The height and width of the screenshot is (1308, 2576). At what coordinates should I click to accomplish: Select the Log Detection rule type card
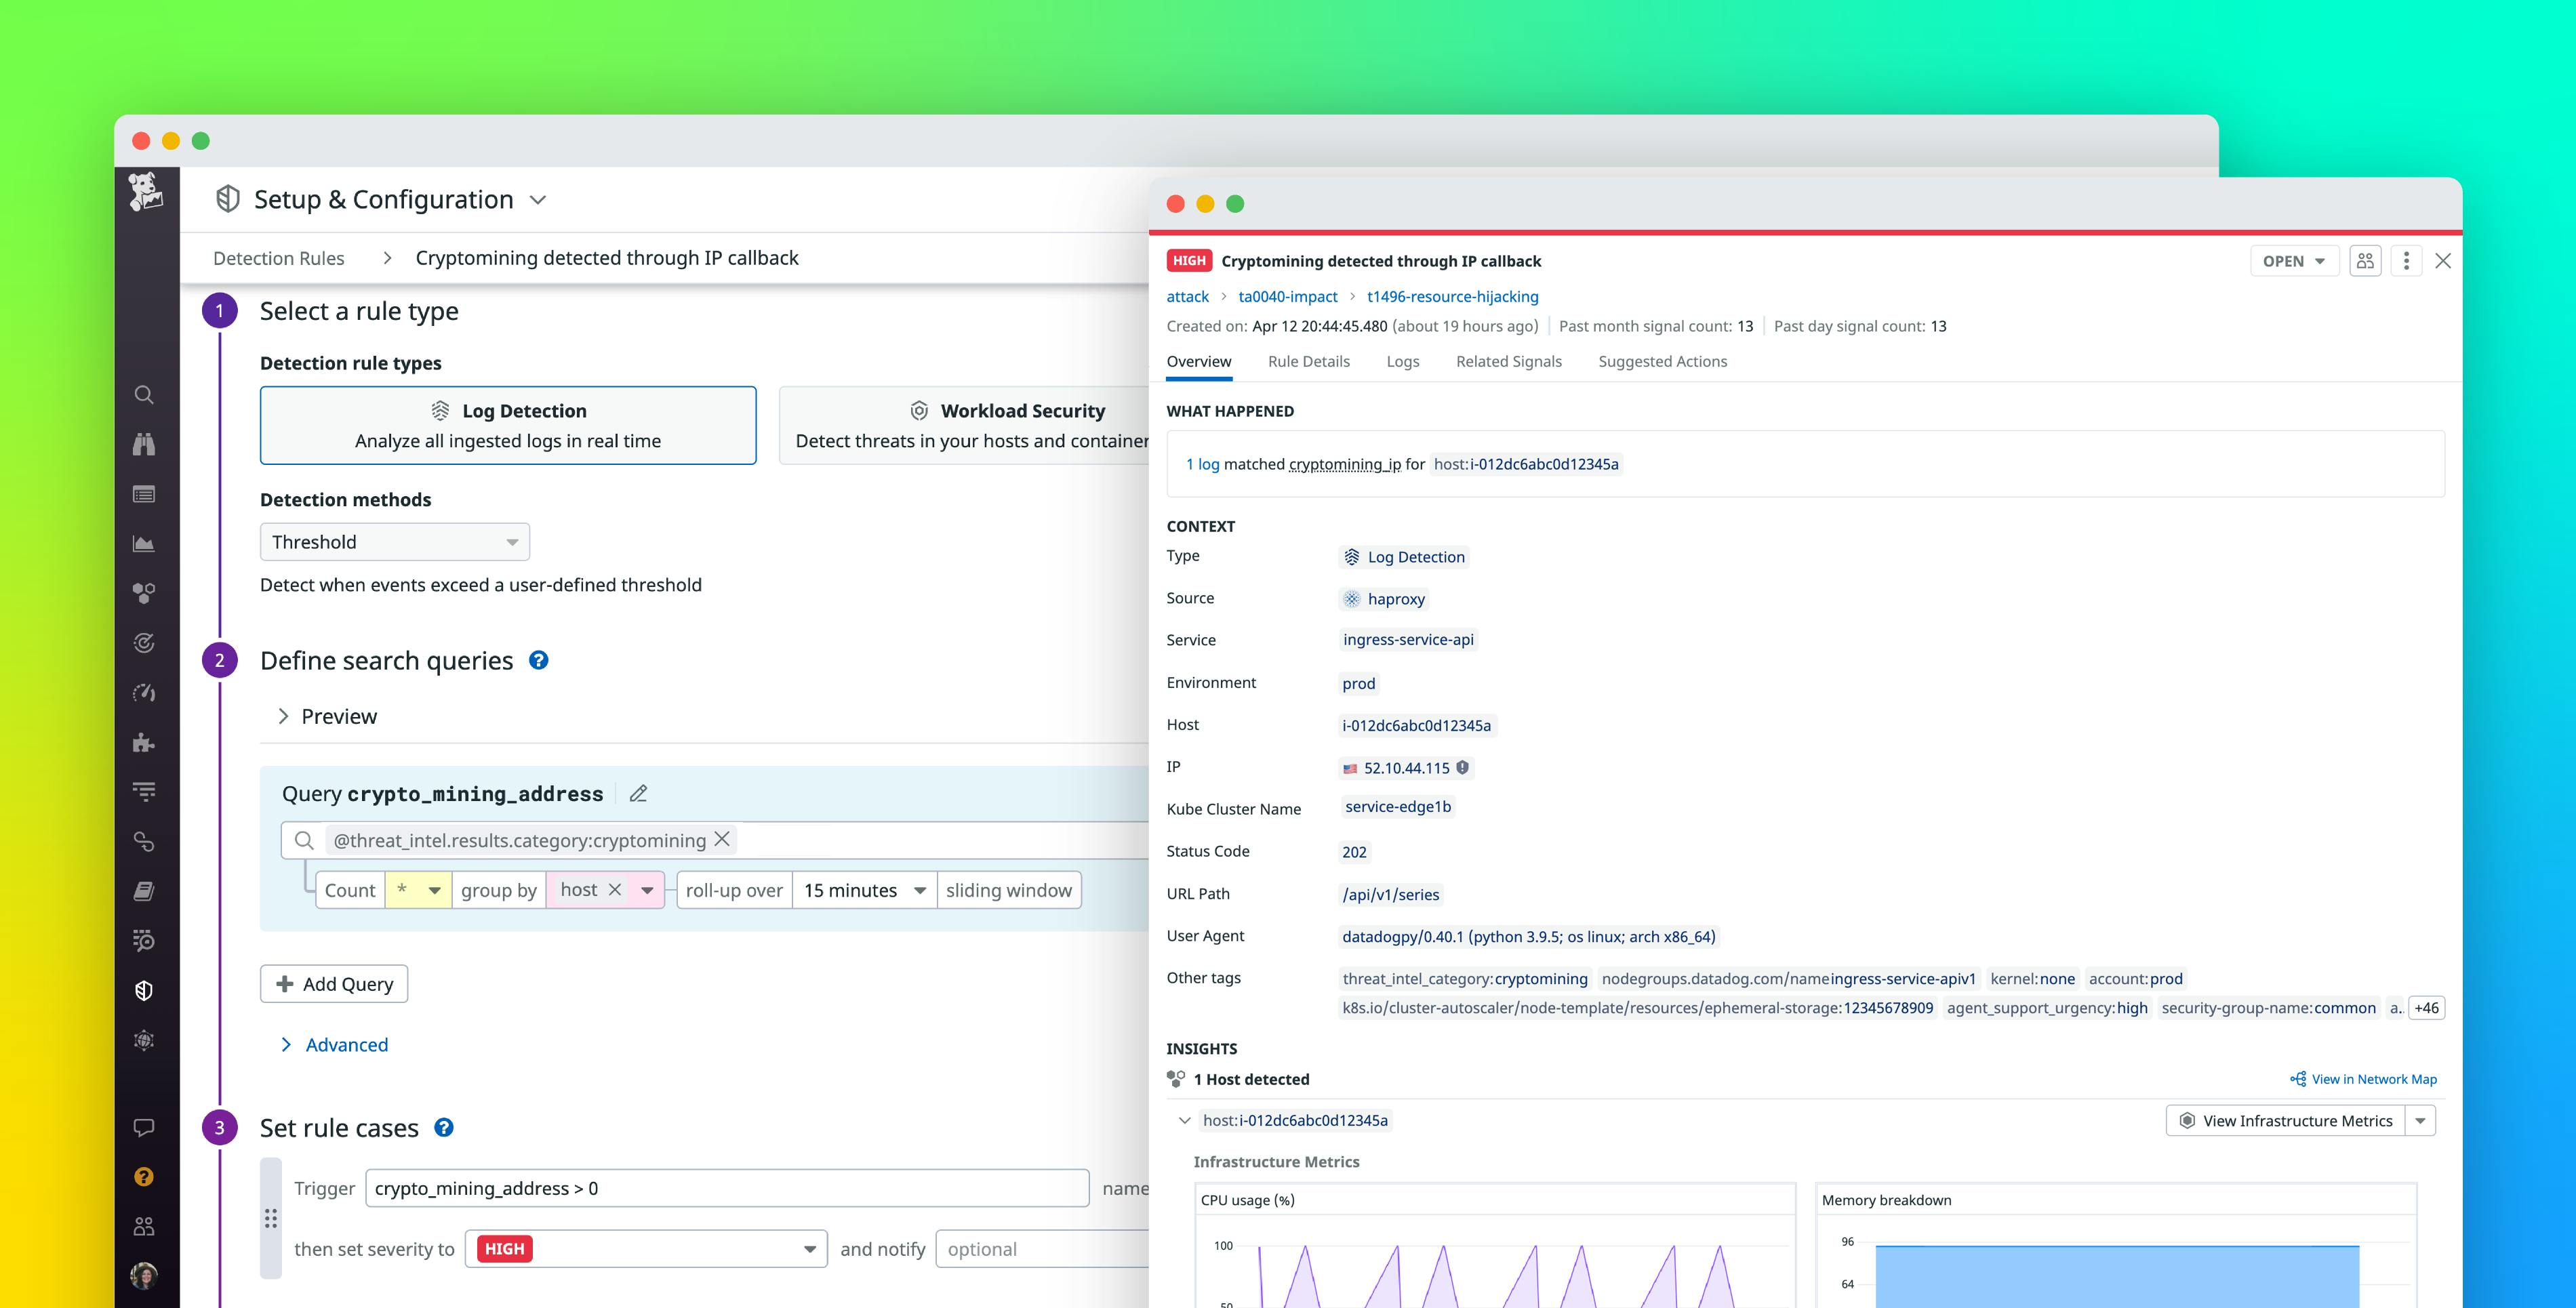click(508, 424)
